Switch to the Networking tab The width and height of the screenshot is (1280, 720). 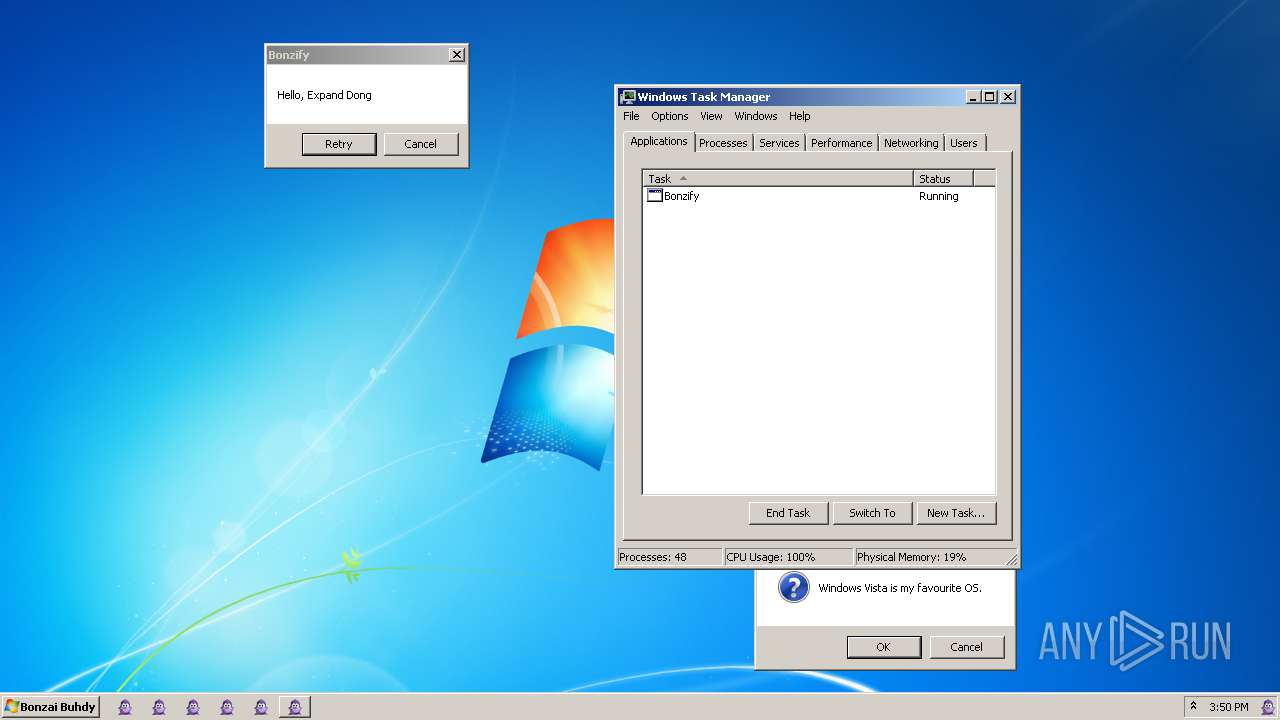(x=911, y=143)
